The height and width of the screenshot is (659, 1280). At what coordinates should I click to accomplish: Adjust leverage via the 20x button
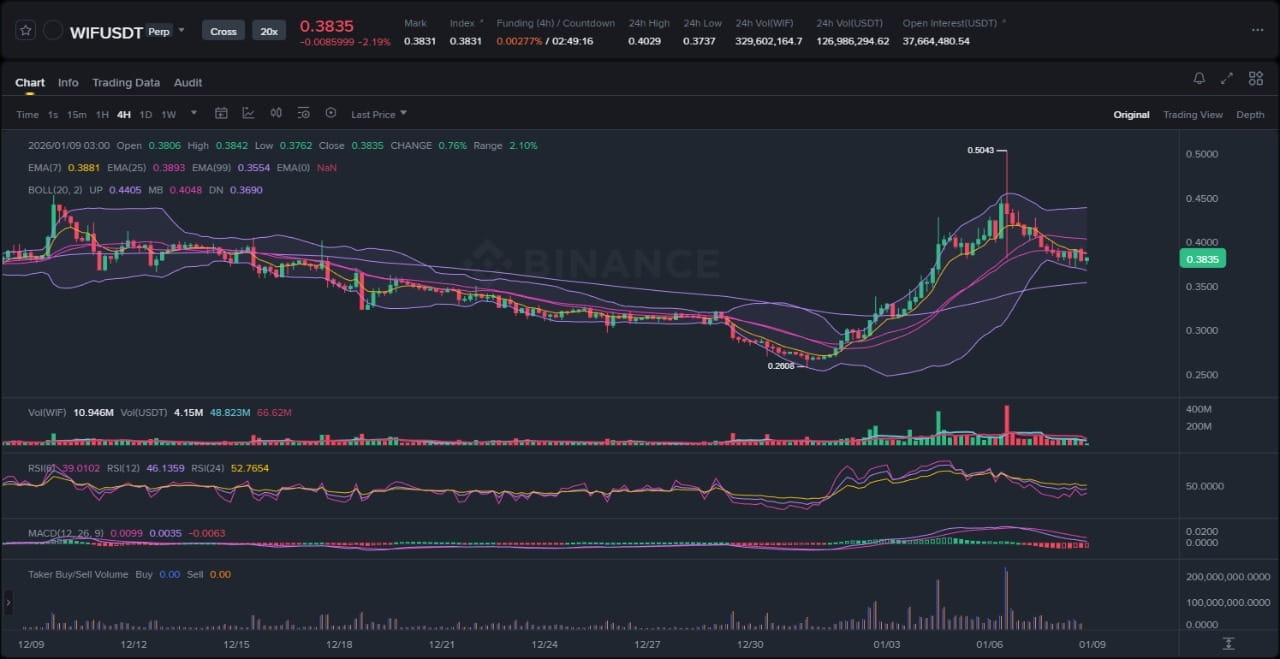point(269,31)
